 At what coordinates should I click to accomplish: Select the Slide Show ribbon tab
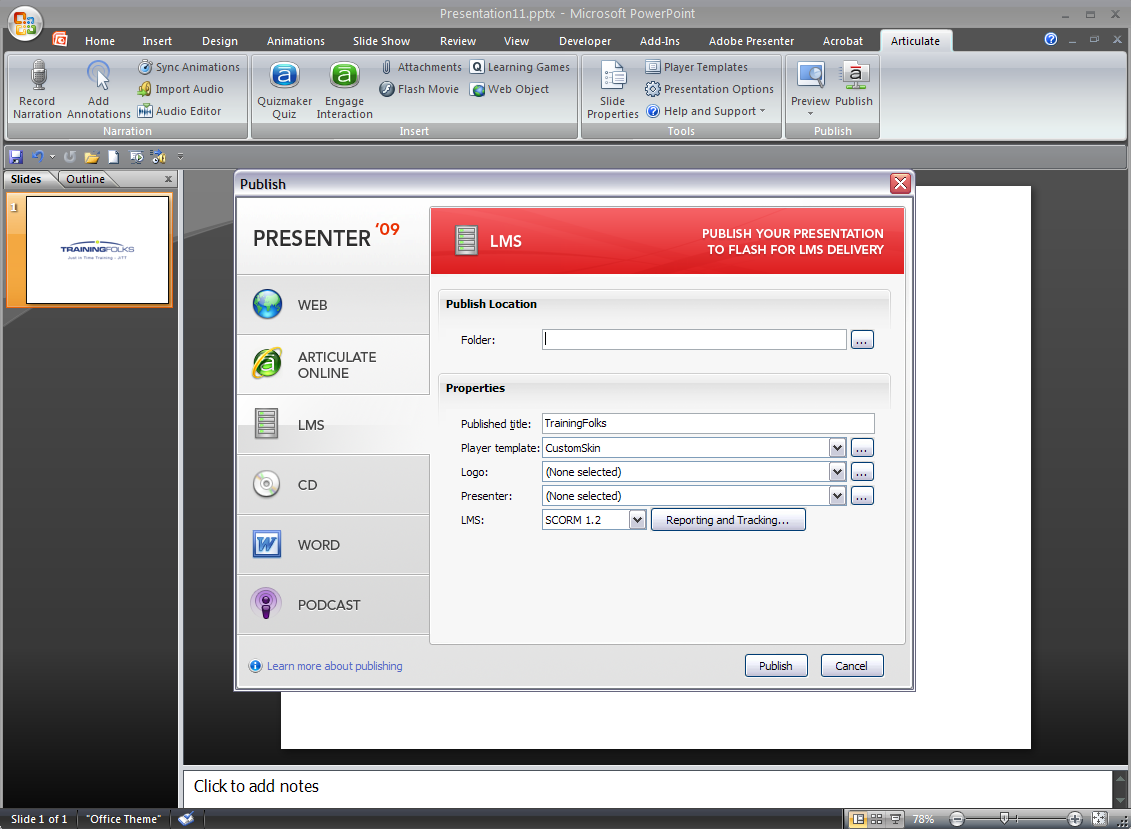point(381,41)
